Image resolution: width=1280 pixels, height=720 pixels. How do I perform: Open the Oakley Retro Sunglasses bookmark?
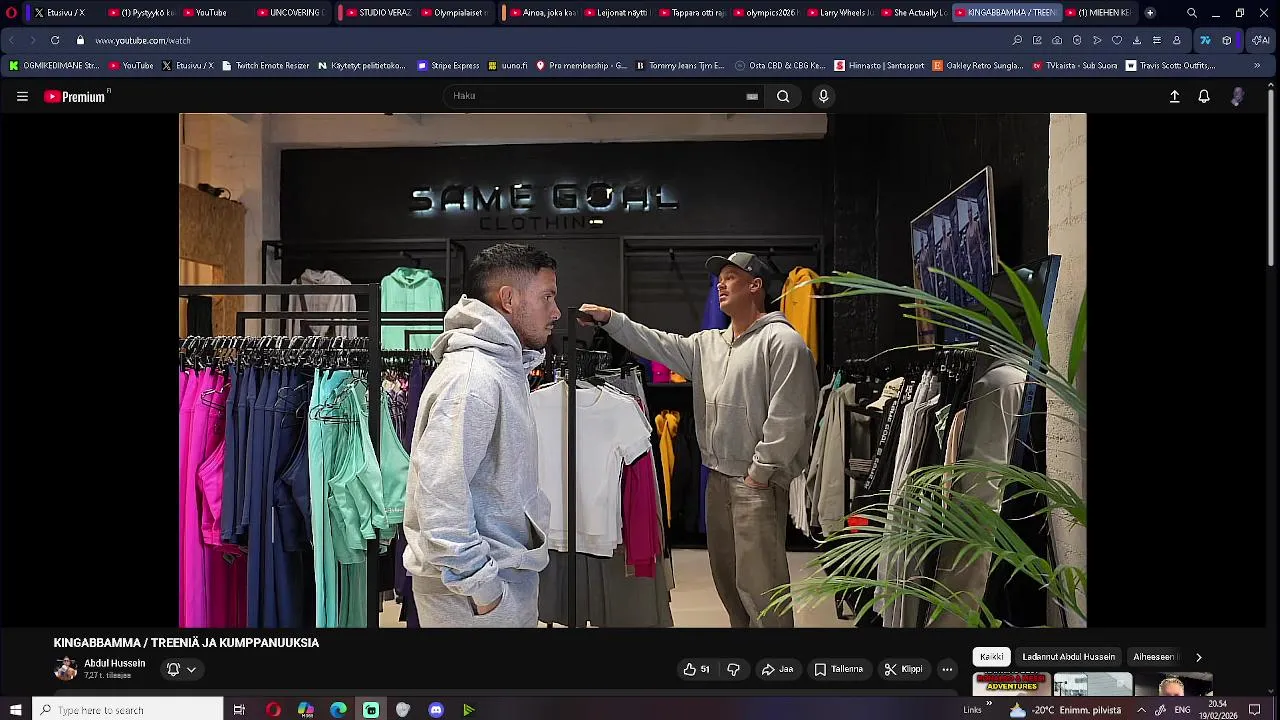pos(978,66)
